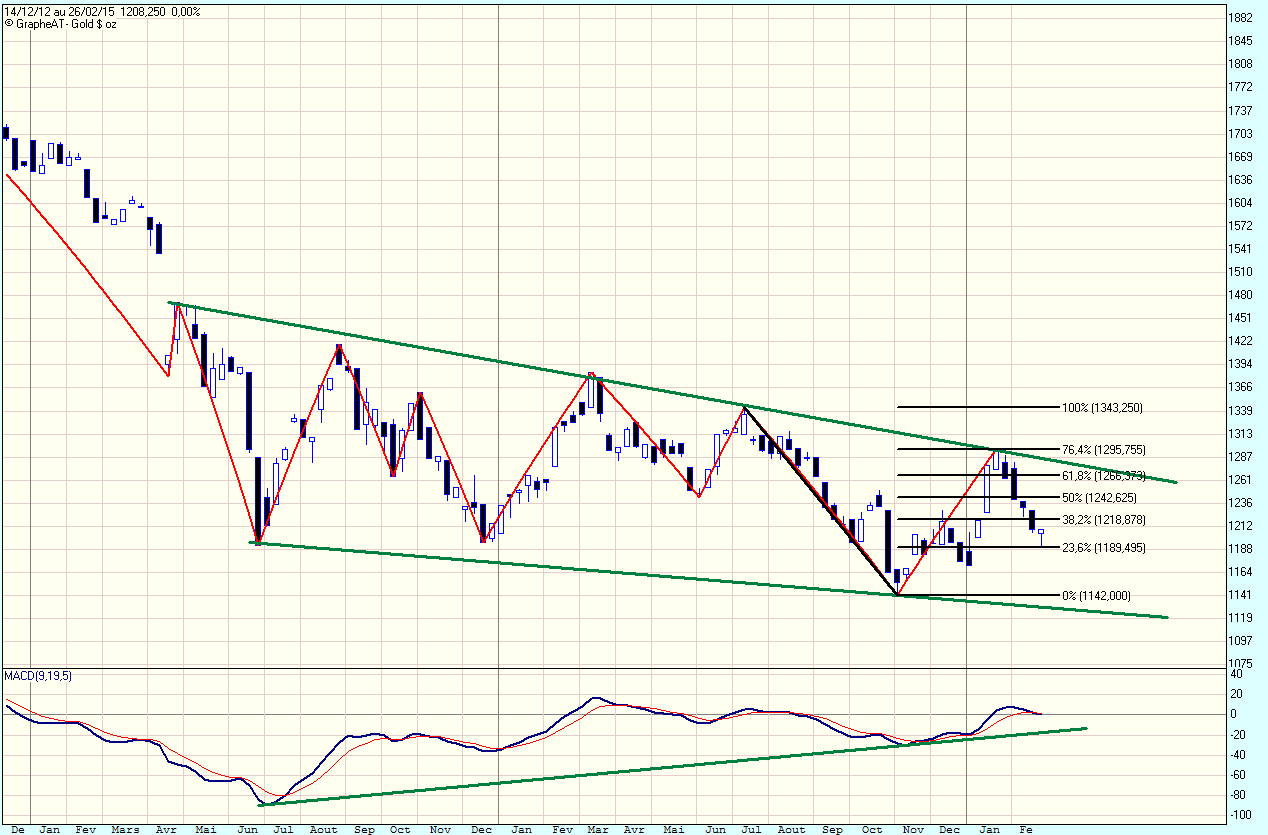Viewport: 1268px width, 835px height.
Task: Click price axis value 1366
Action: tap(1241, 387)
